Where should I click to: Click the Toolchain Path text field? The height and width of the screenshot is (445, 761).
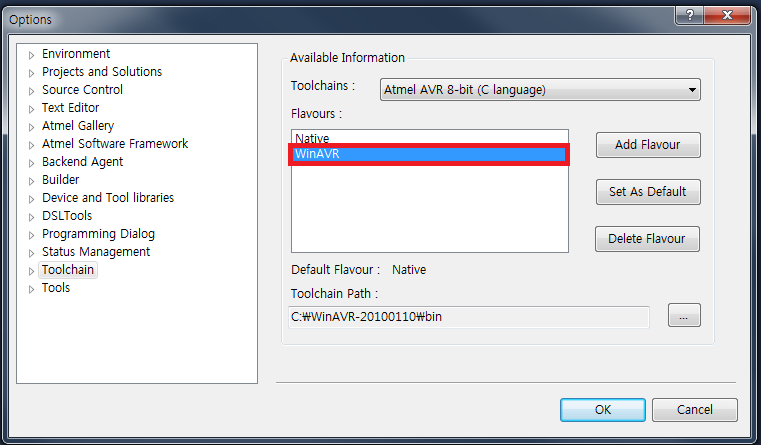[x=469, y=317]
